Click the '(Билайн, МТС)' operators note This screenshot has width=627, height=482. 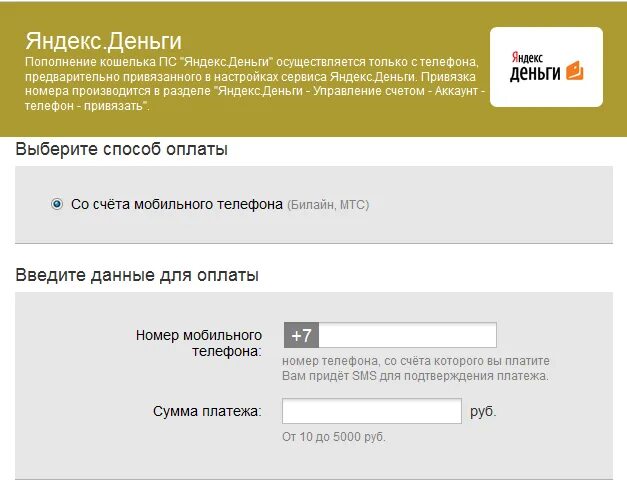tap(328, 205)
